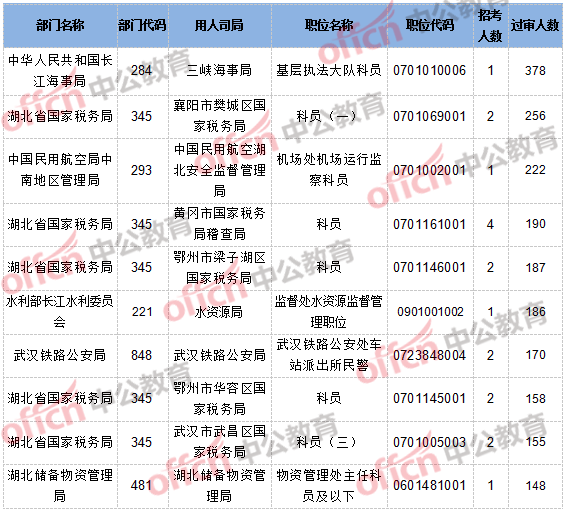Select department code 848 cell
This screenshot has height=513, width=567.
pos(142,355)
